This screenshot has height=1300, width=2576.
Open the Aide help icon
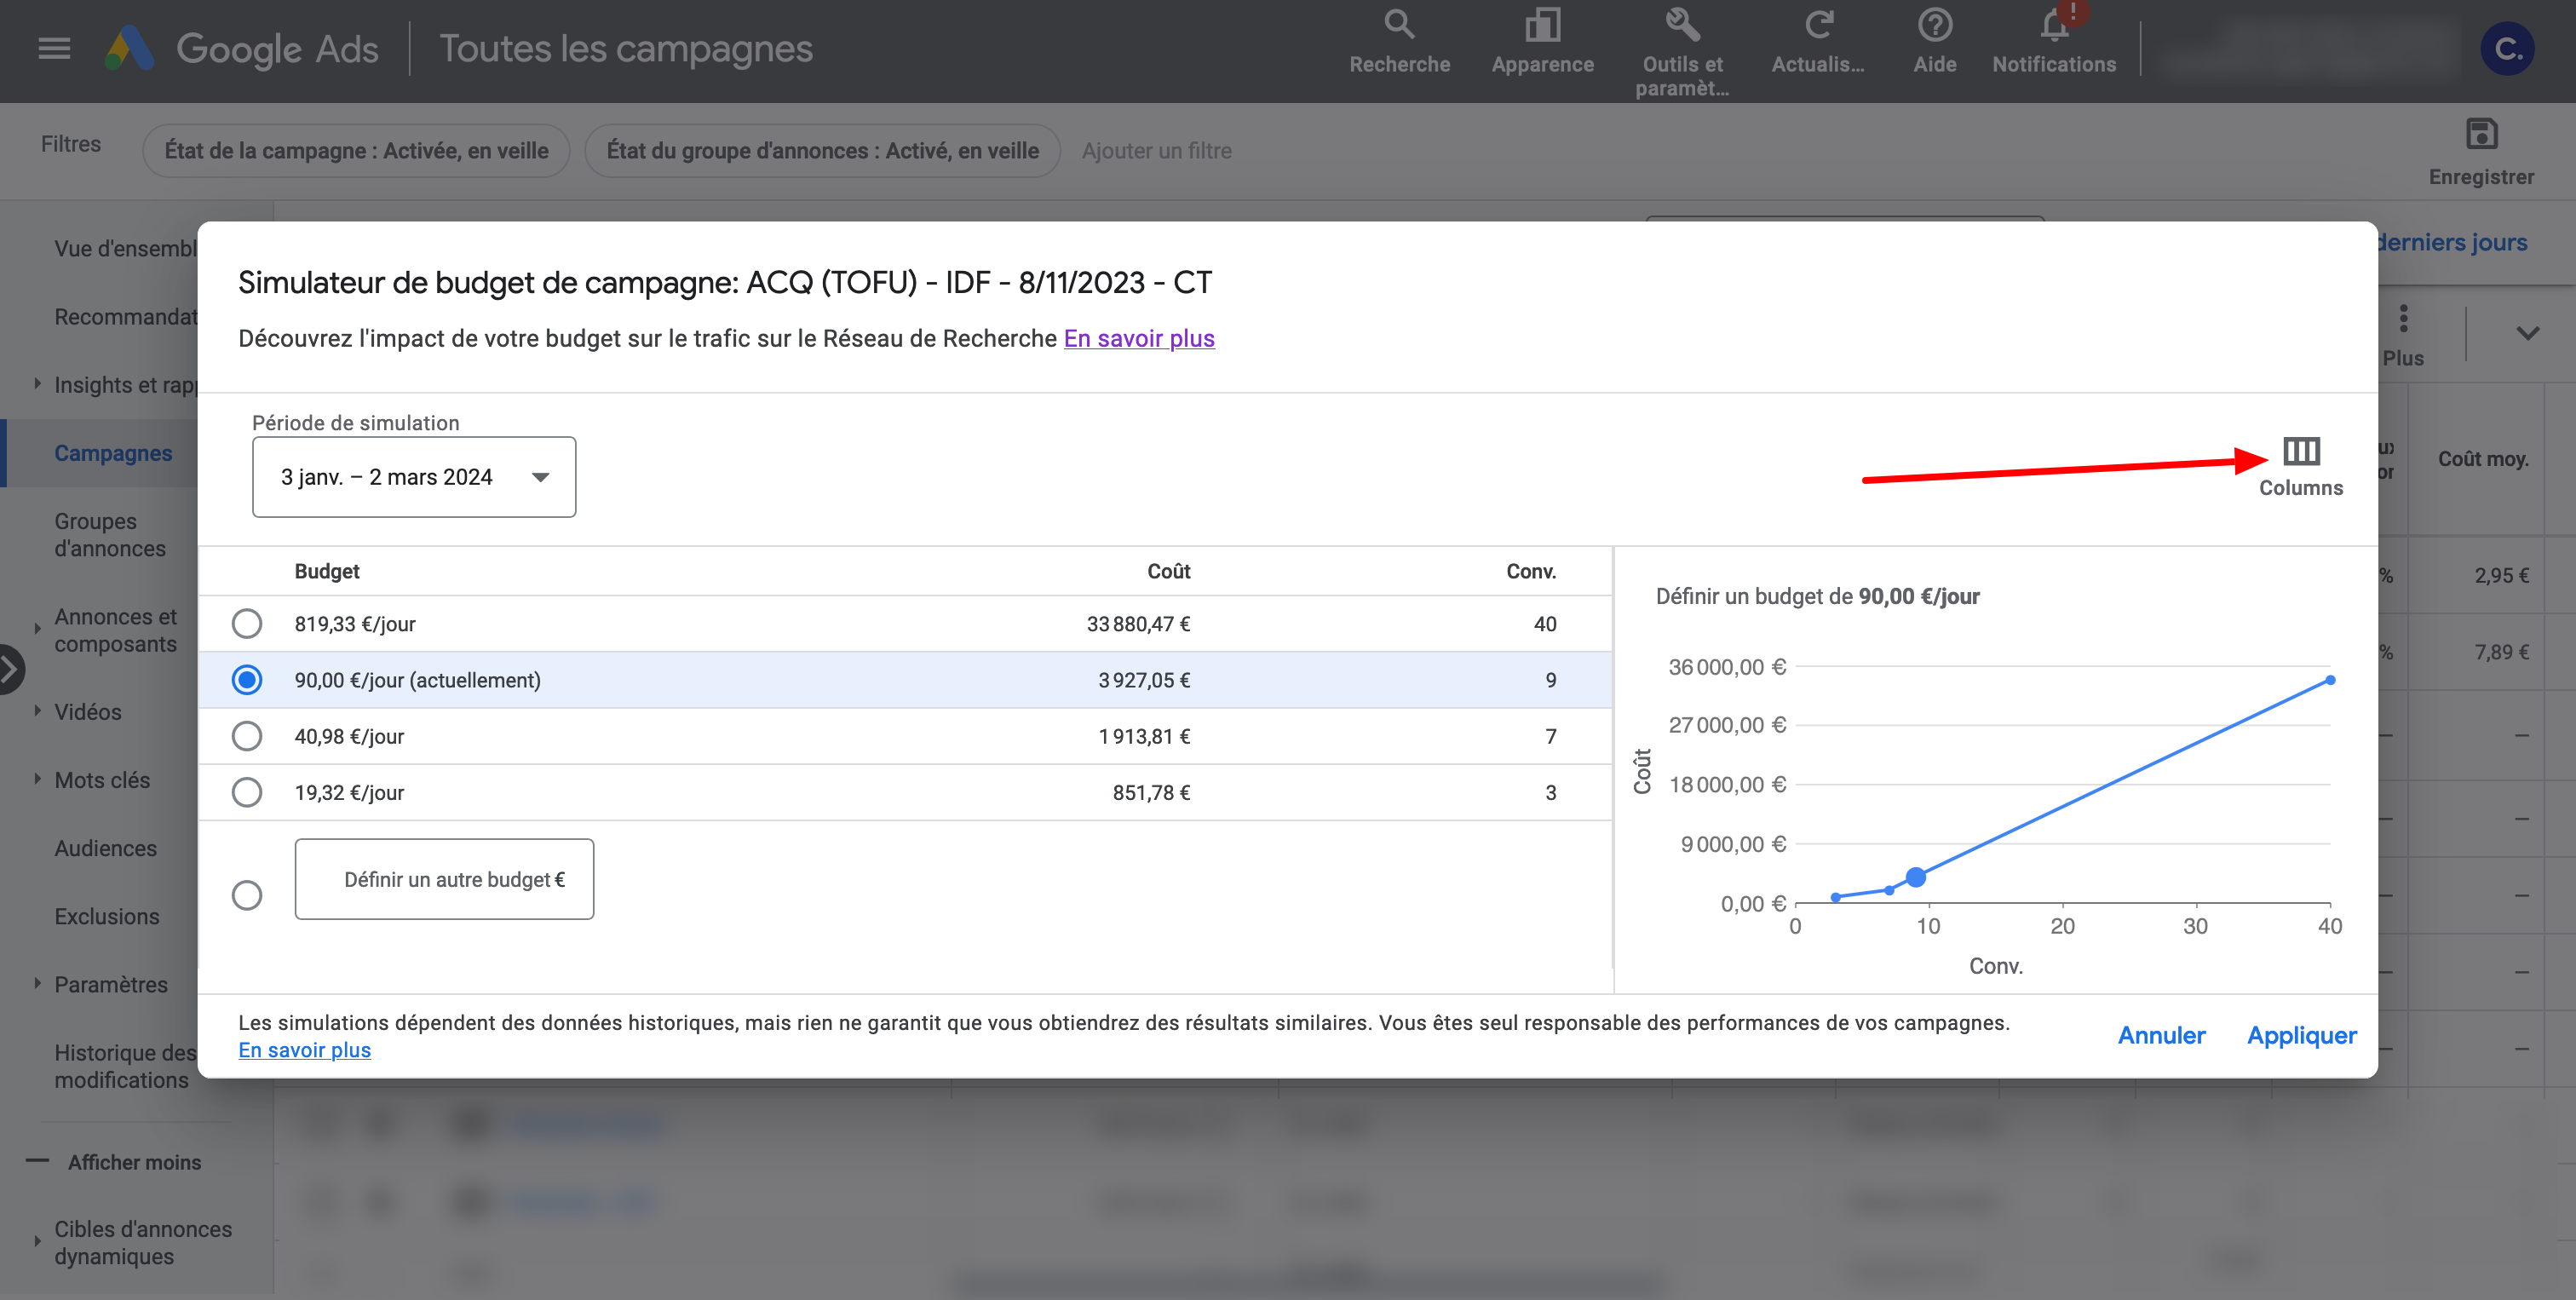(1934, 42)
